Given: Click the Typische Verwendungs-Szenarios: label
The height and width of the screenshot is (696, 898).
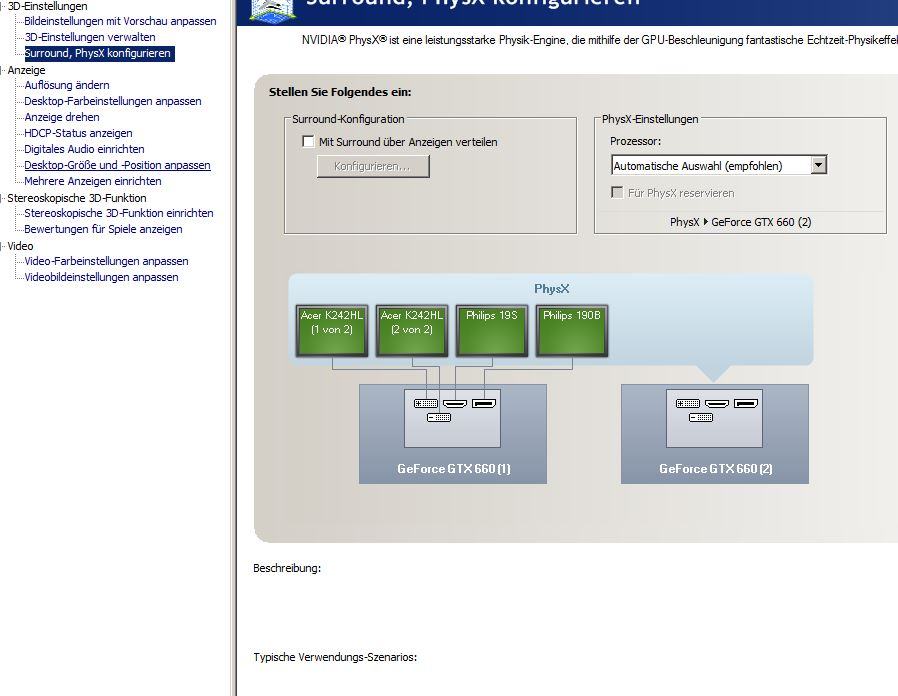Looking at the screenshot, I should coord(335,657).
